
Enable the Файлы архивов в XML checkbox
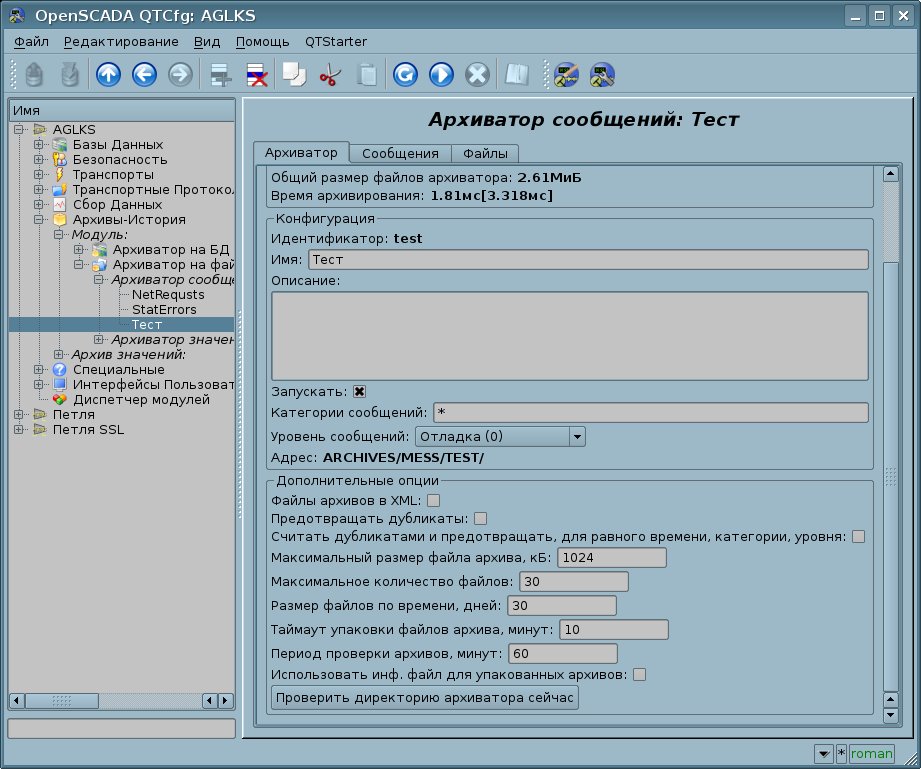pos(434,500)
